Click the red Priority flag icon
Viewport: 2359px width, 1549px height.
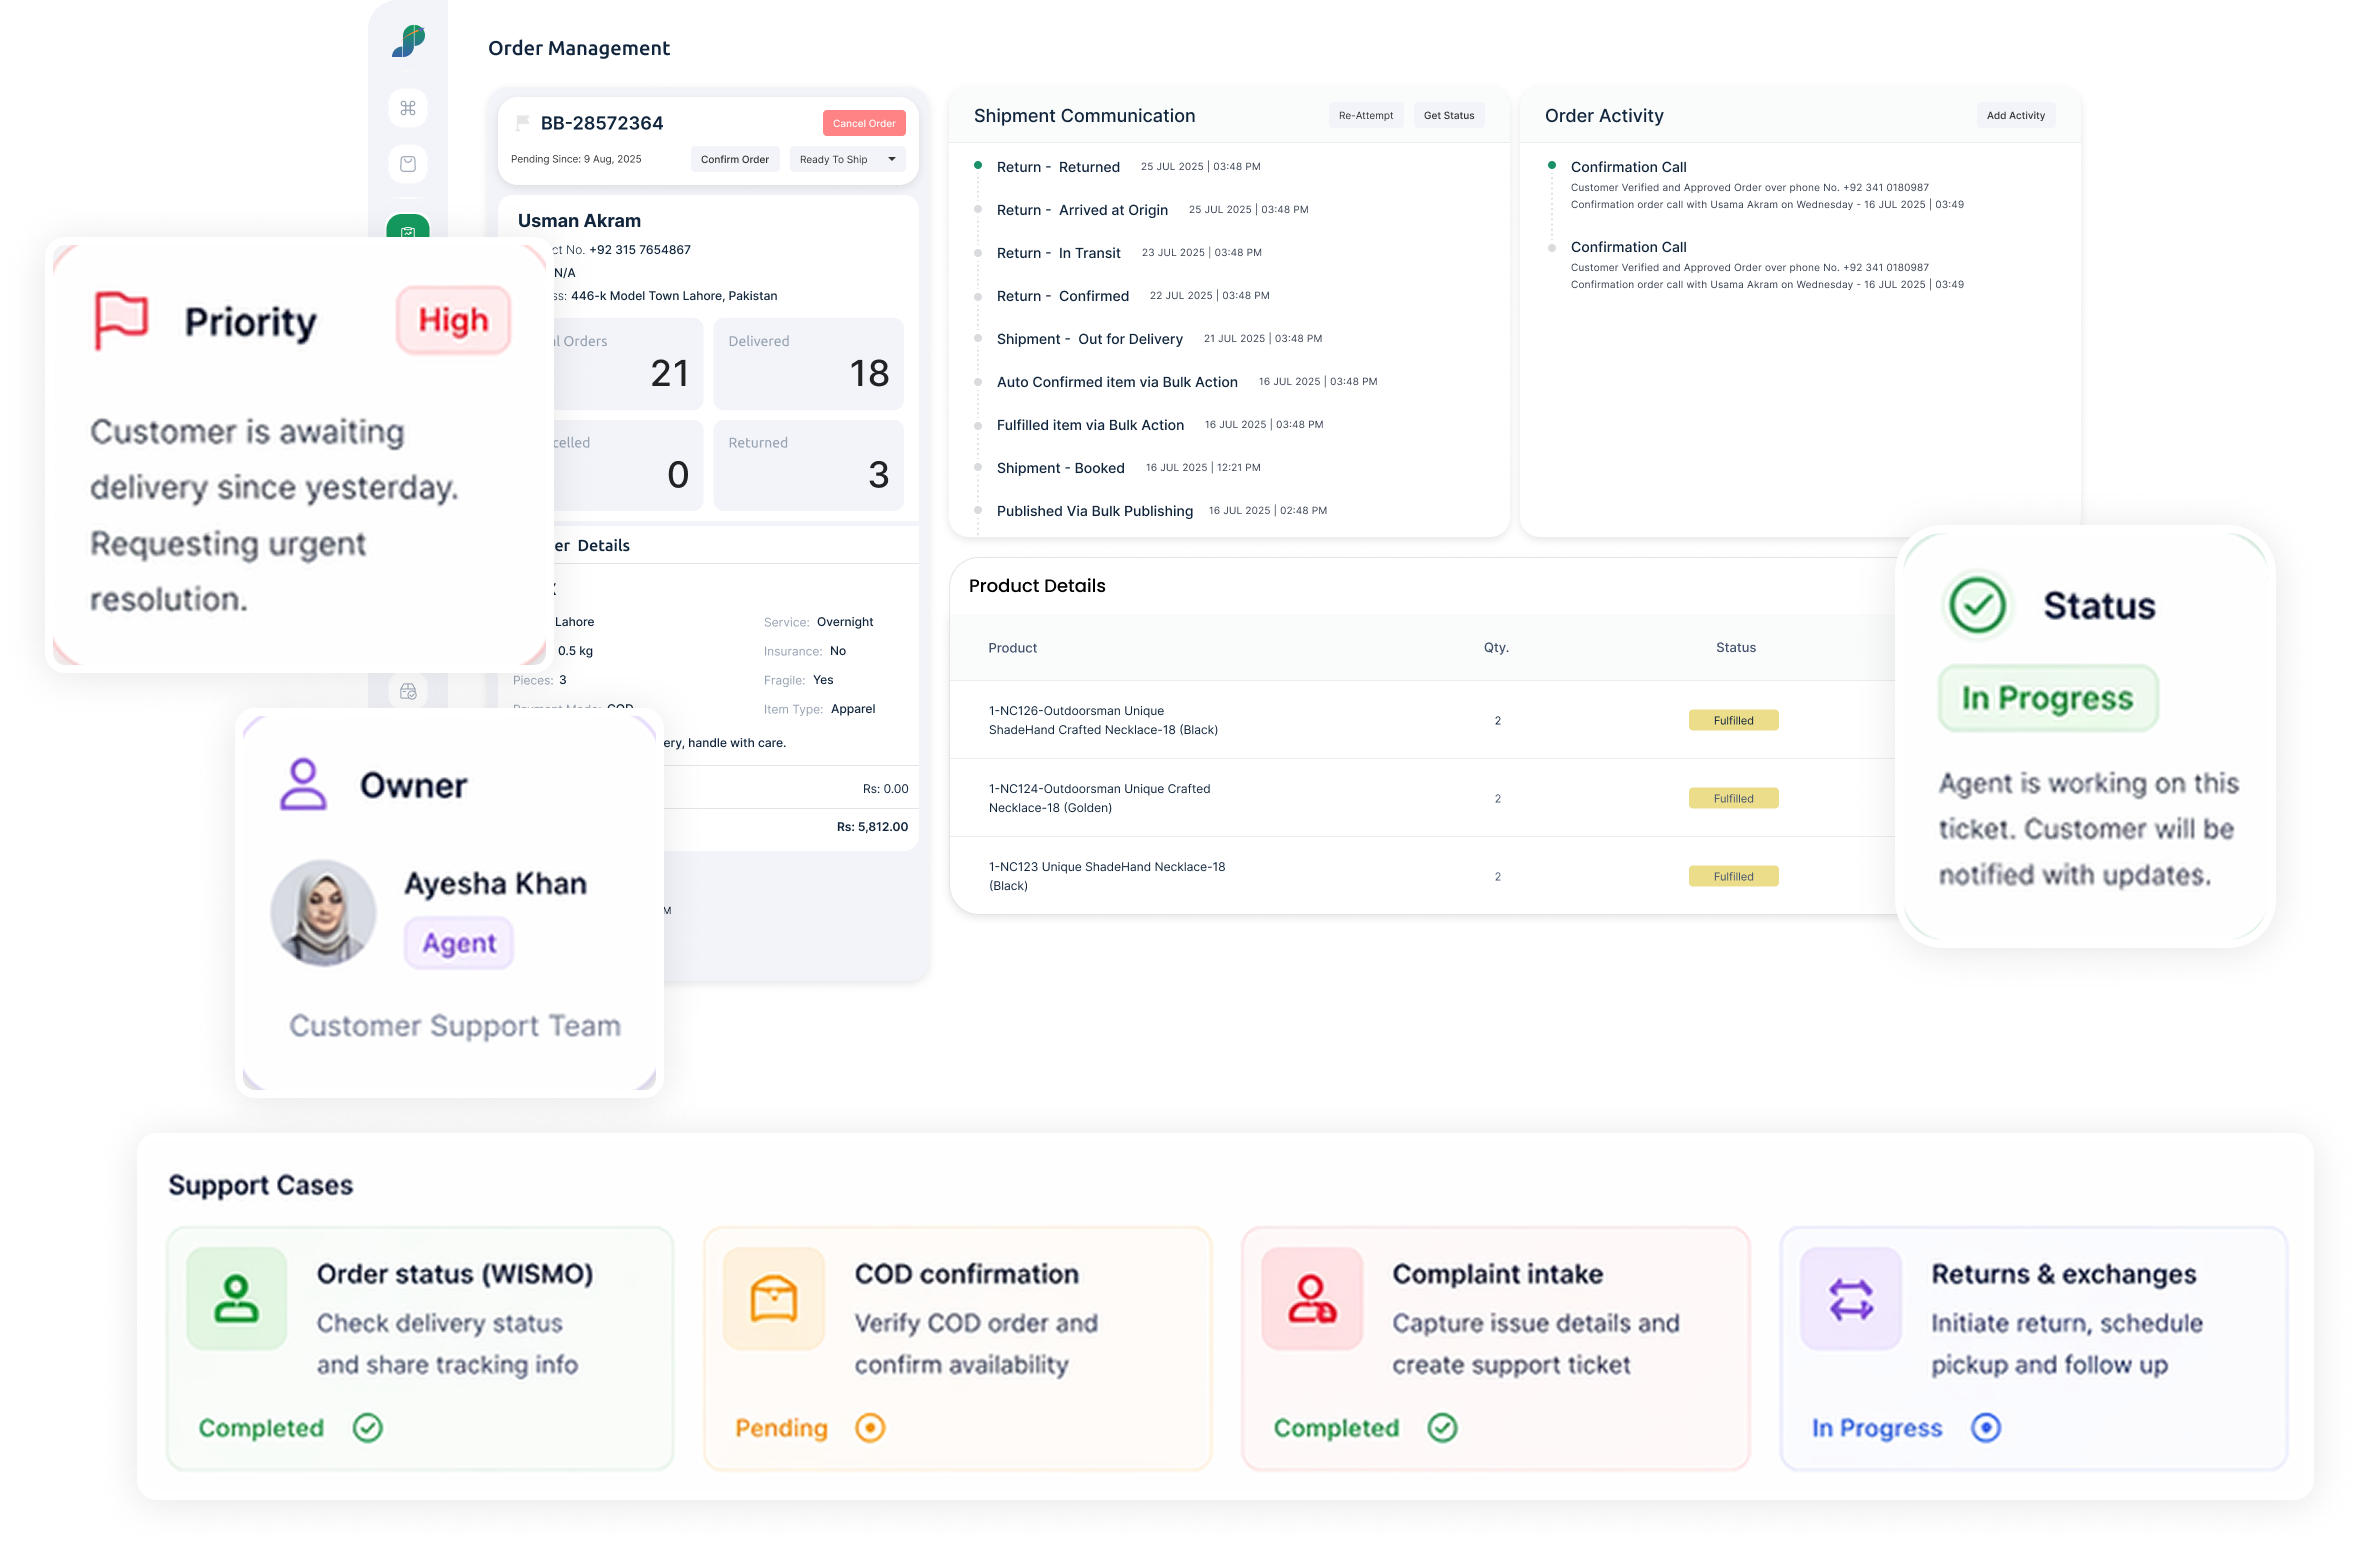click(121, 320)
